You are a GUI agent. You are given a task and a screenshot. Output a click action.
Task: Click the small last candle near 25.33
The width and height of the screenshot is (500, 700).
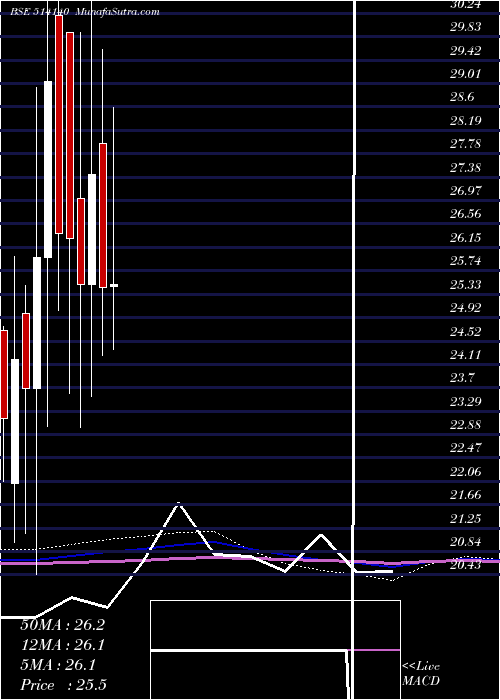click(114, 285)
